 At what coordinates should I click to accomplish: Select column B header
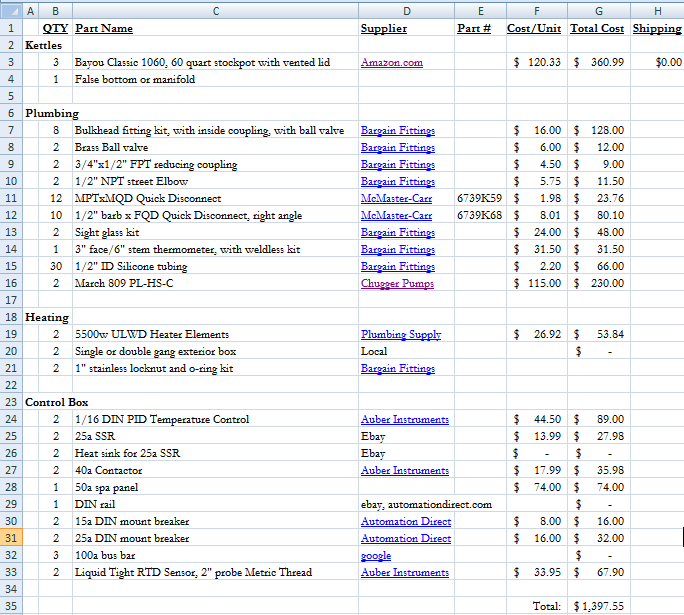click(55, 11)
